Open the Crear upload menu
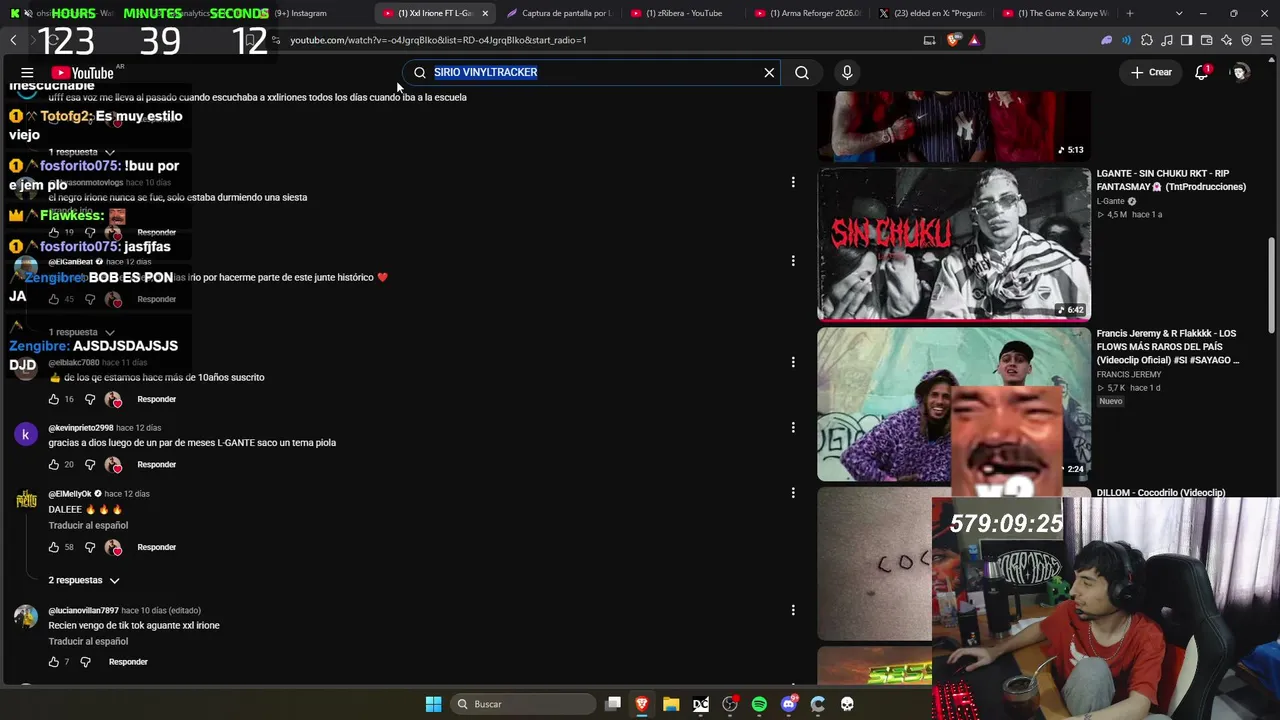 tap(1151, 72)
